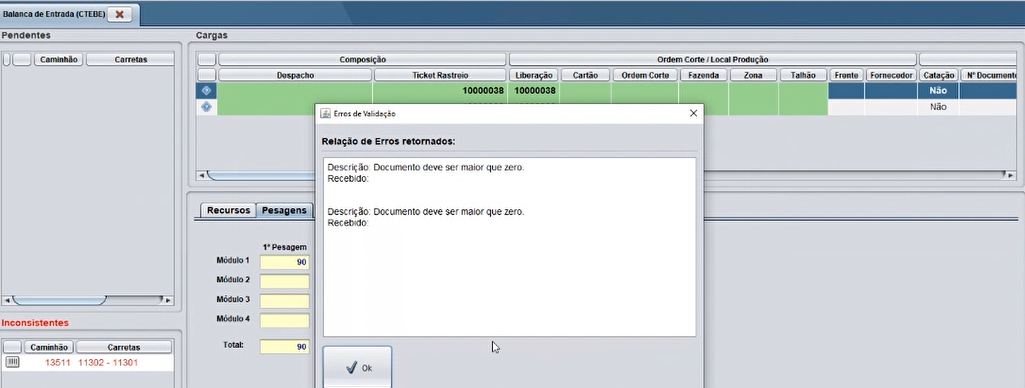This screenshot has height=388, width=1025.
Task: Click the Caminhão header in the Inconsistentes table
Action: (x=50, y=348)
